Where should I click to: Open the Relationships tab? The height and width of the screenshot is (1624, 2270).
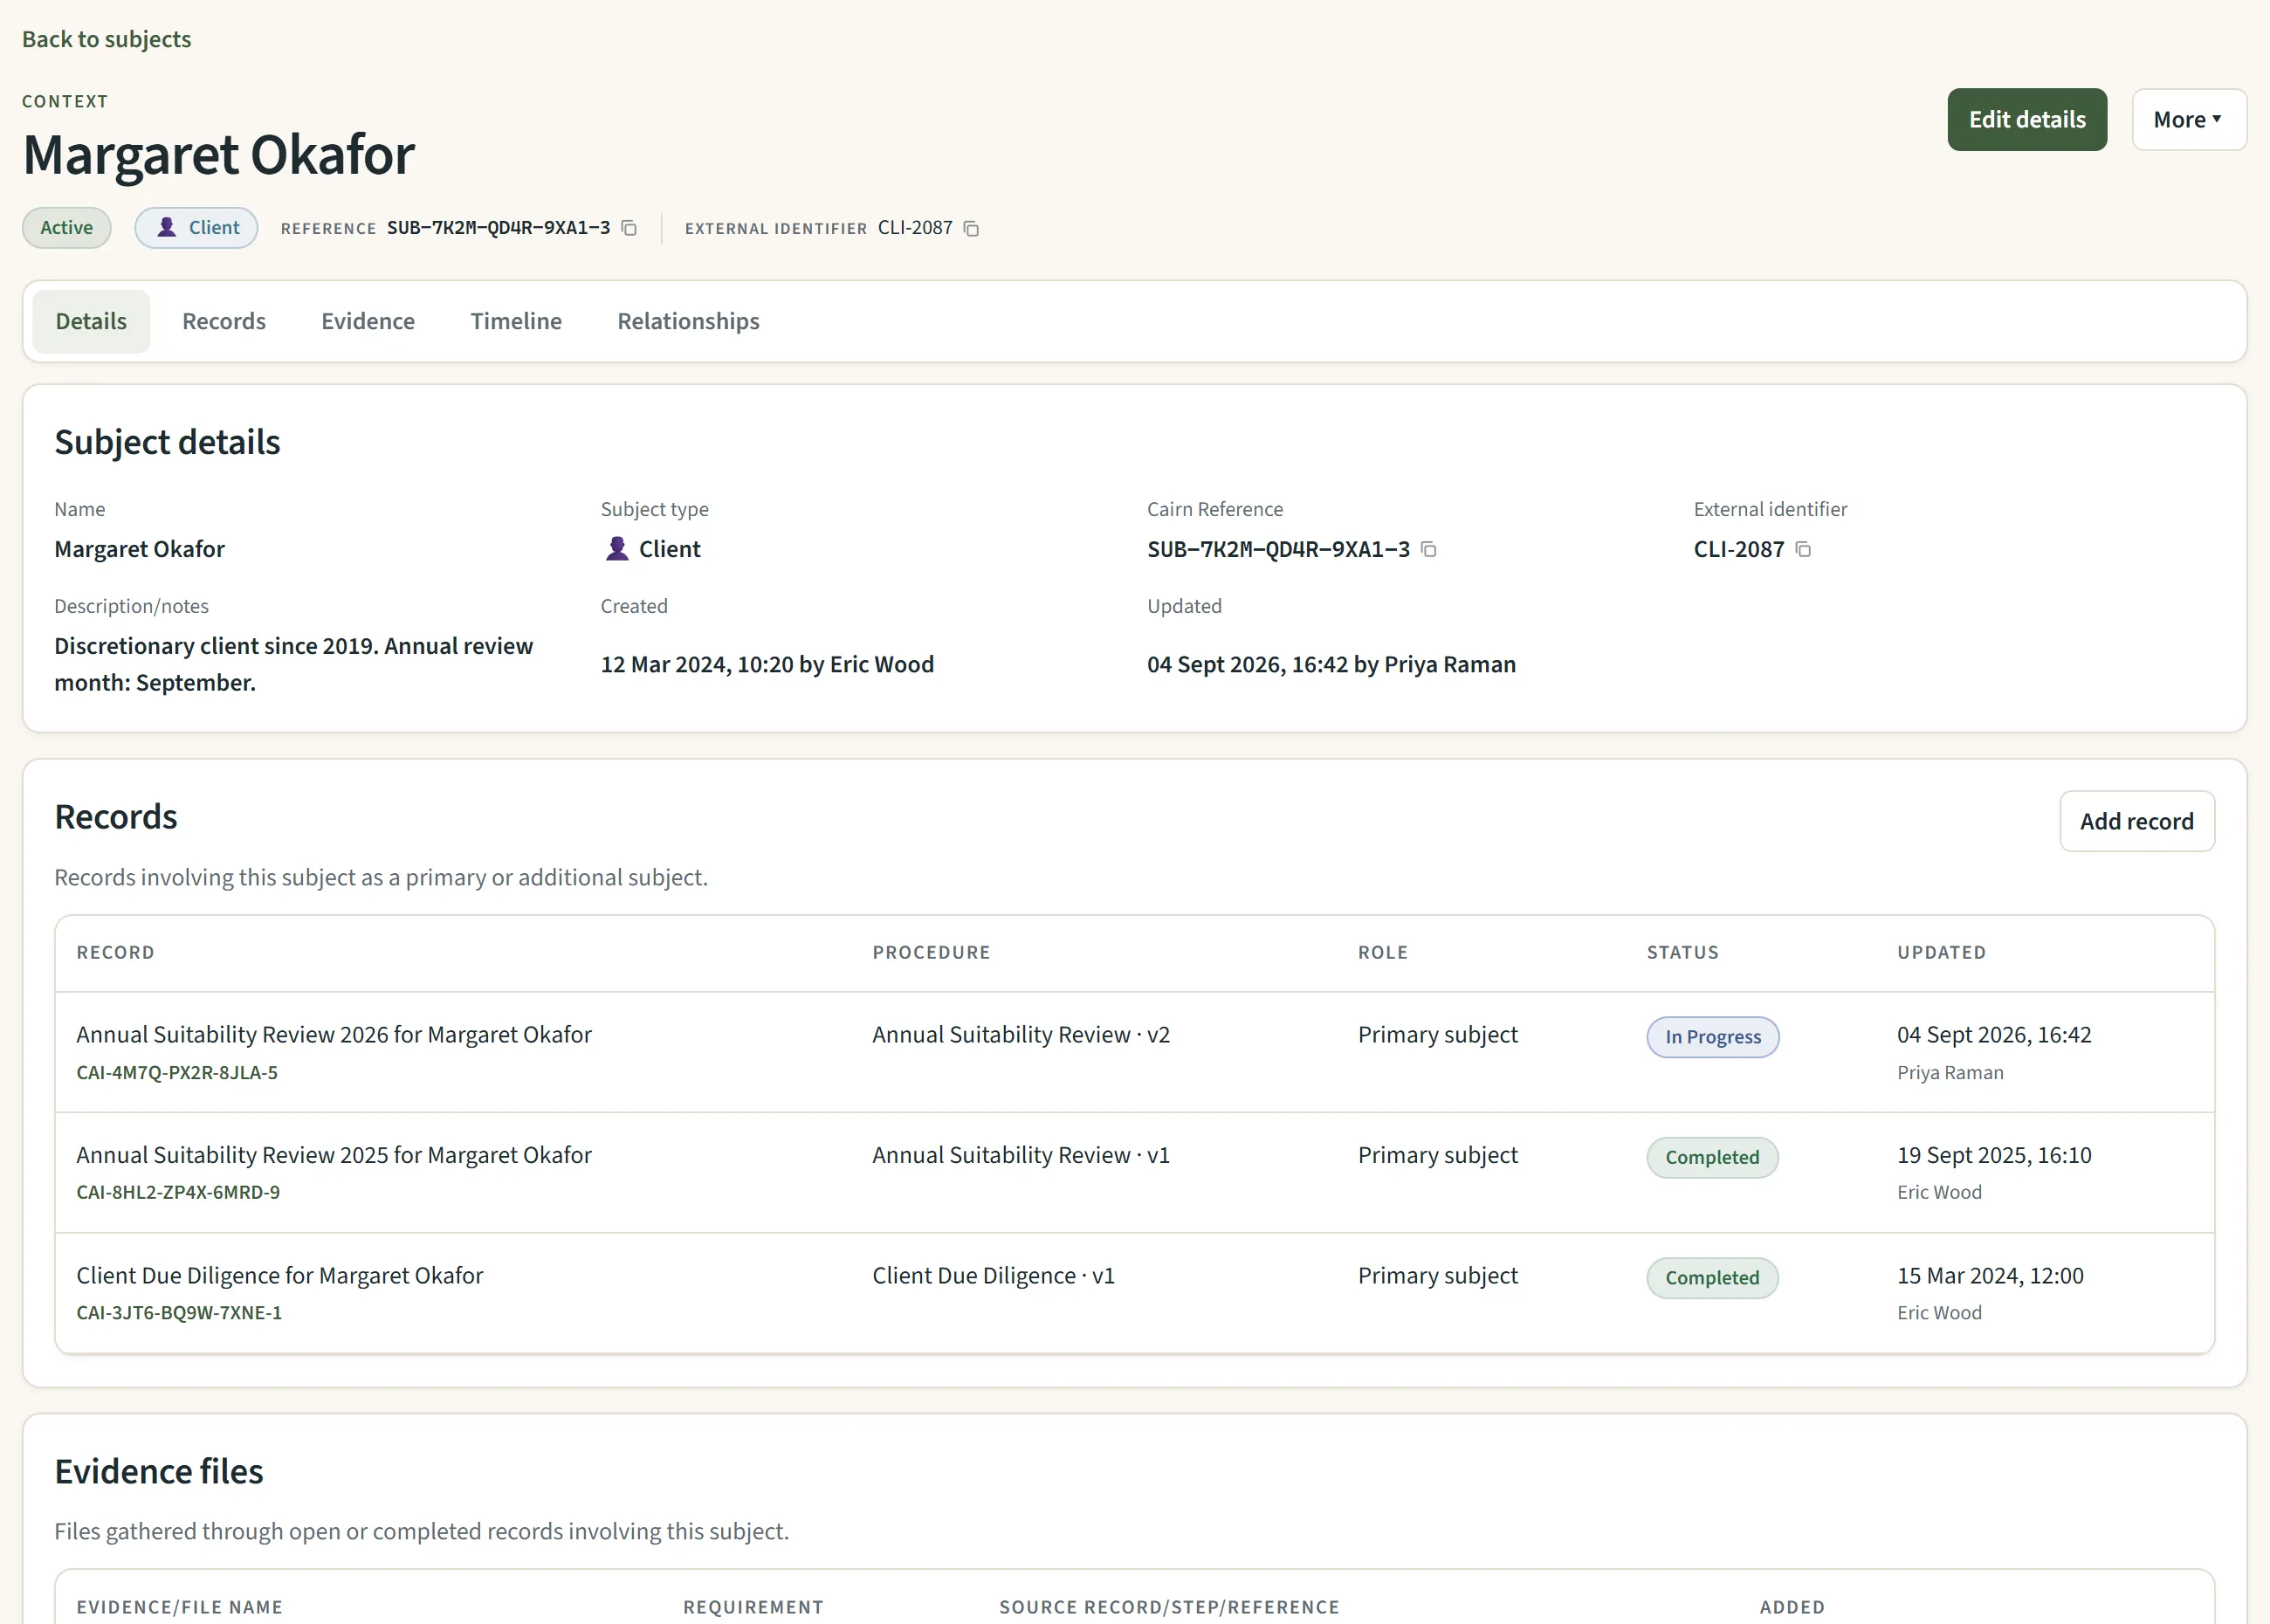click(x=688, y=321)
